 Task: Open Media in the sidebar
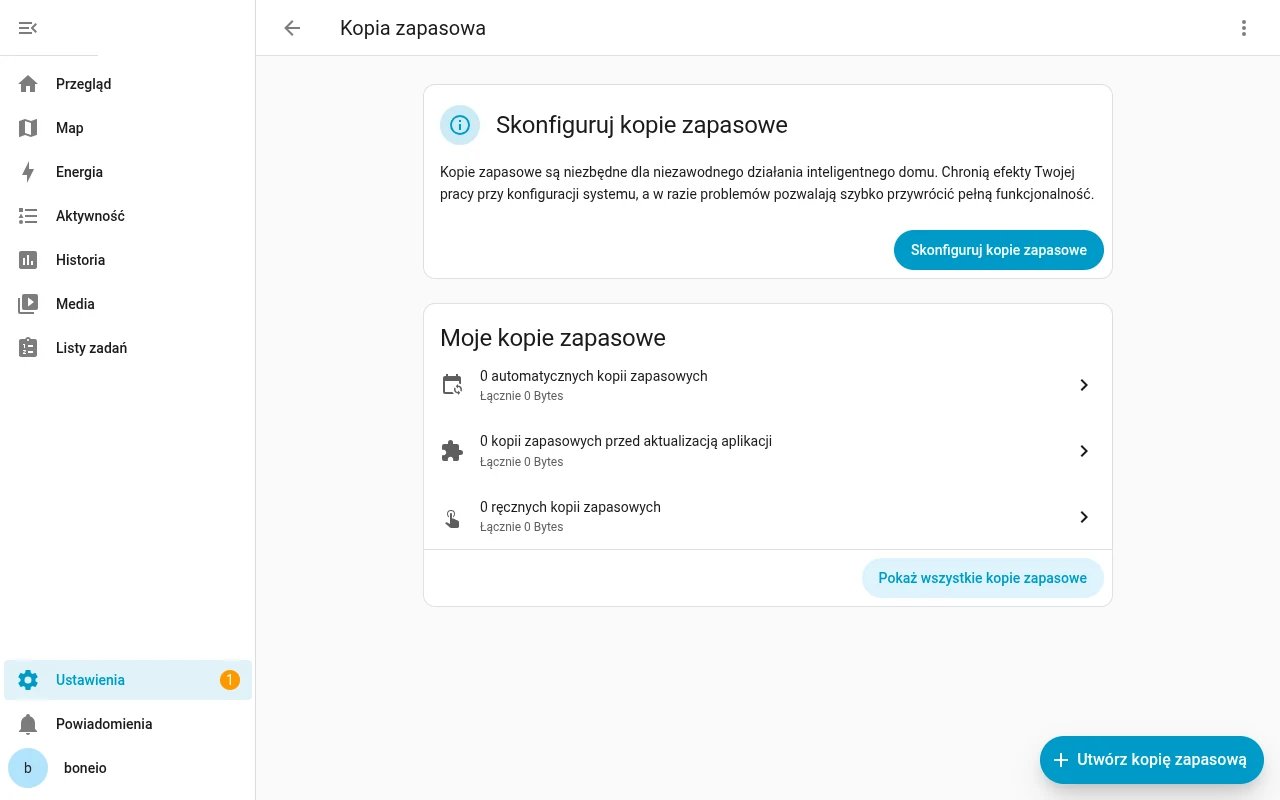tap(128, 304)
